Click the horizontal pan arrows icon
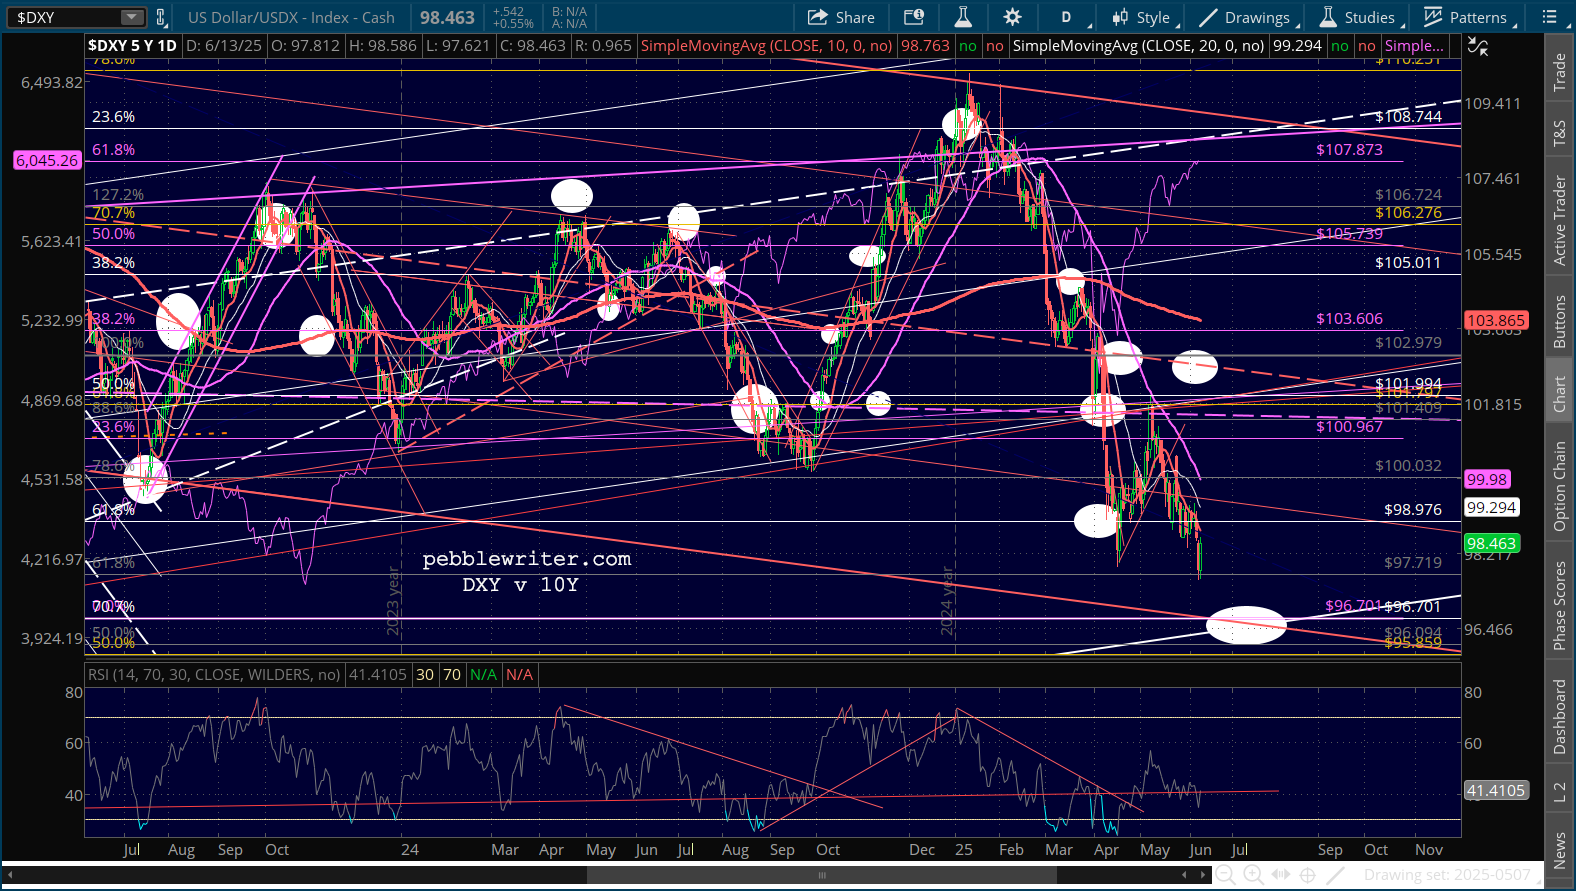The image size is (1576, 891). (1280, 875)
